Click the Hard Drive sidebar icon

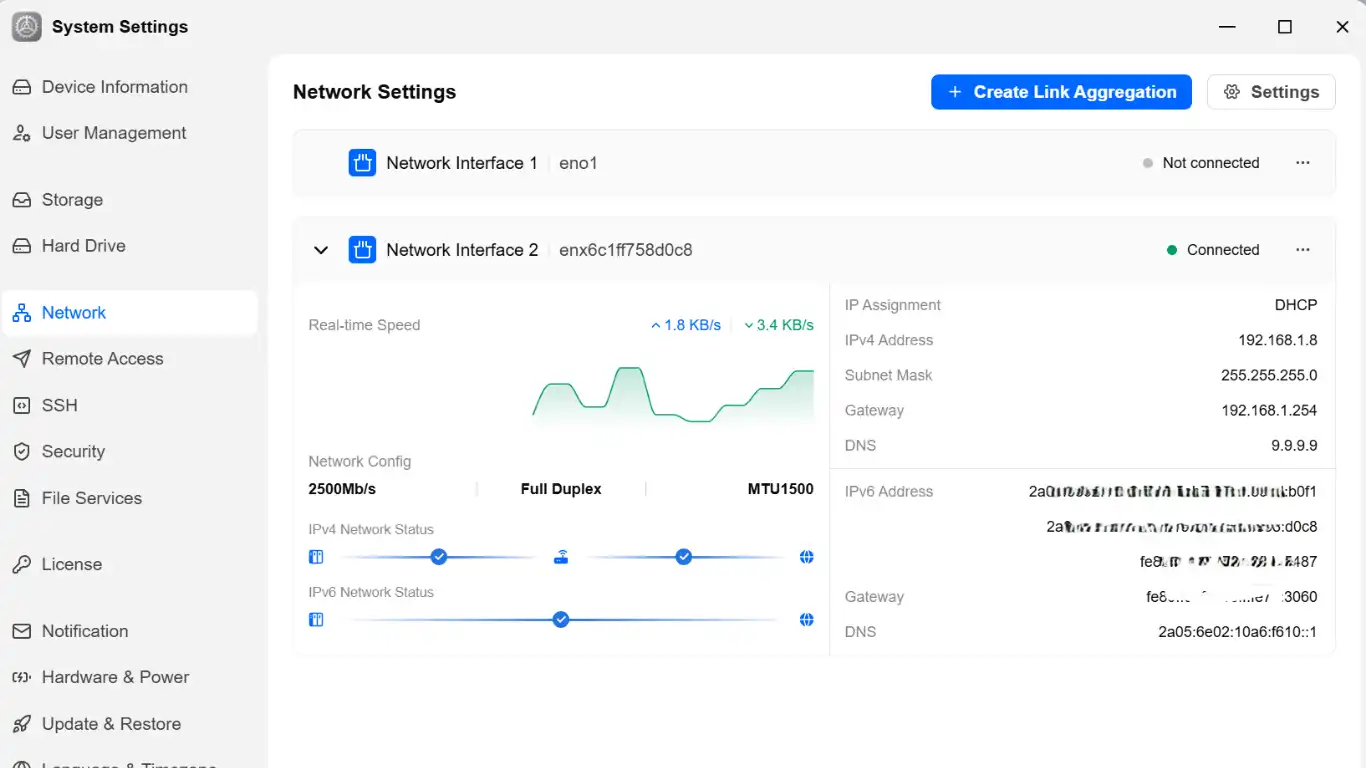tap(21, 247)
